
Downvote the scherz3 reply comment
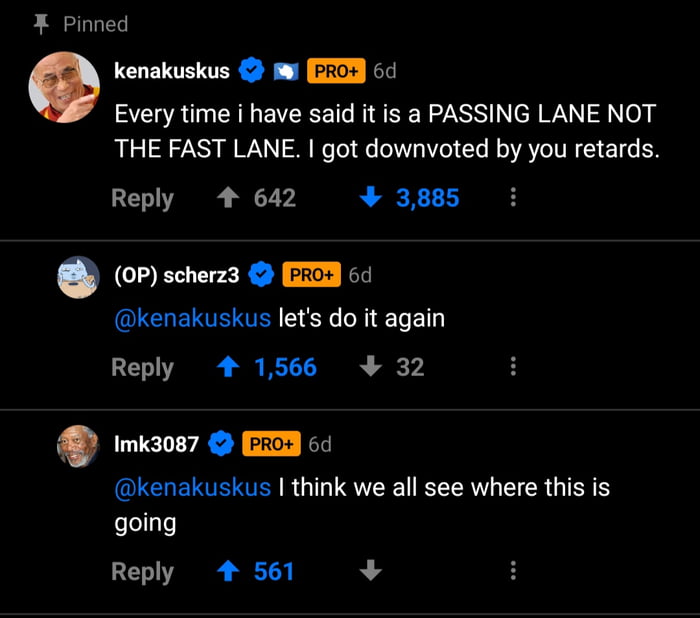(x=370, y=367)
